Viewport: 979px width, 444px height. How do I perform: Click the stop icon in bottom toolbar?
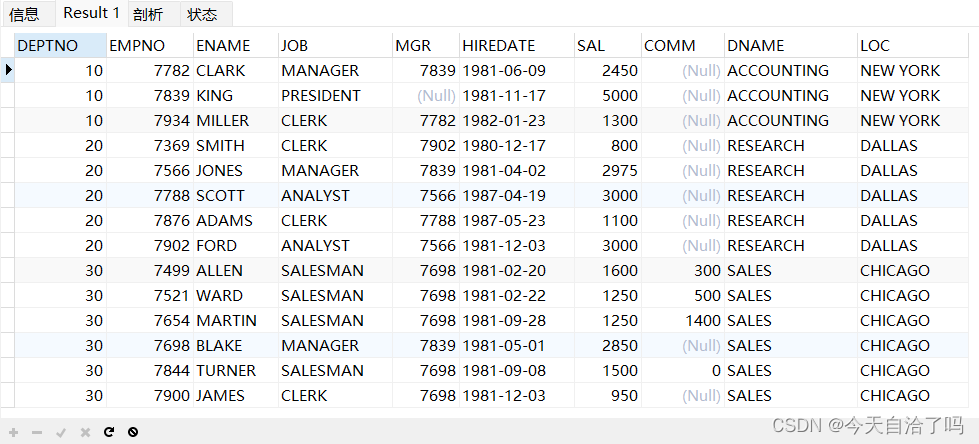point(132,432)
